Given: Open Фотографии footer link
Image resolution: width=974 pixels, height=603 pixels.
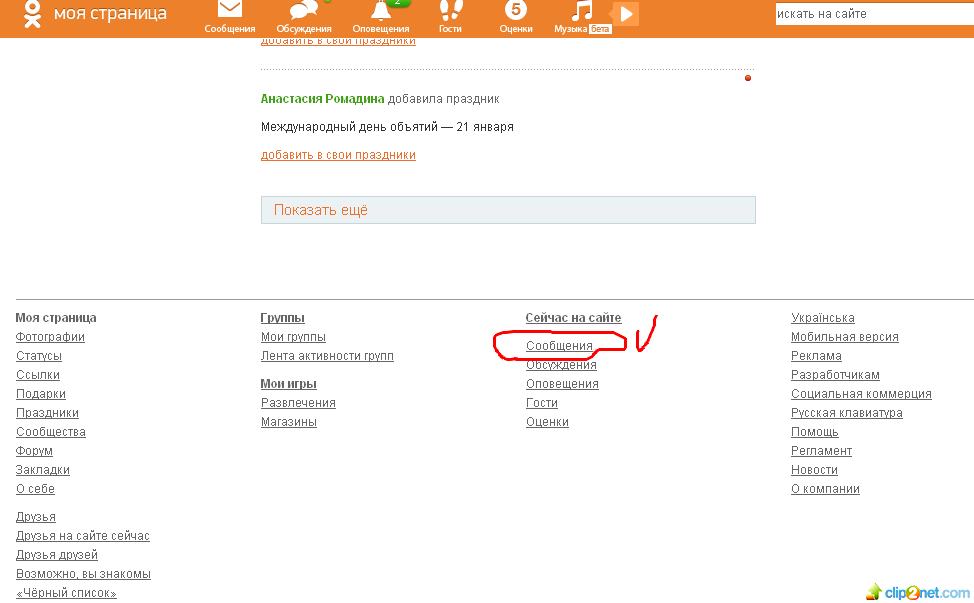Looking at the screenshot, I should point(50,337).
